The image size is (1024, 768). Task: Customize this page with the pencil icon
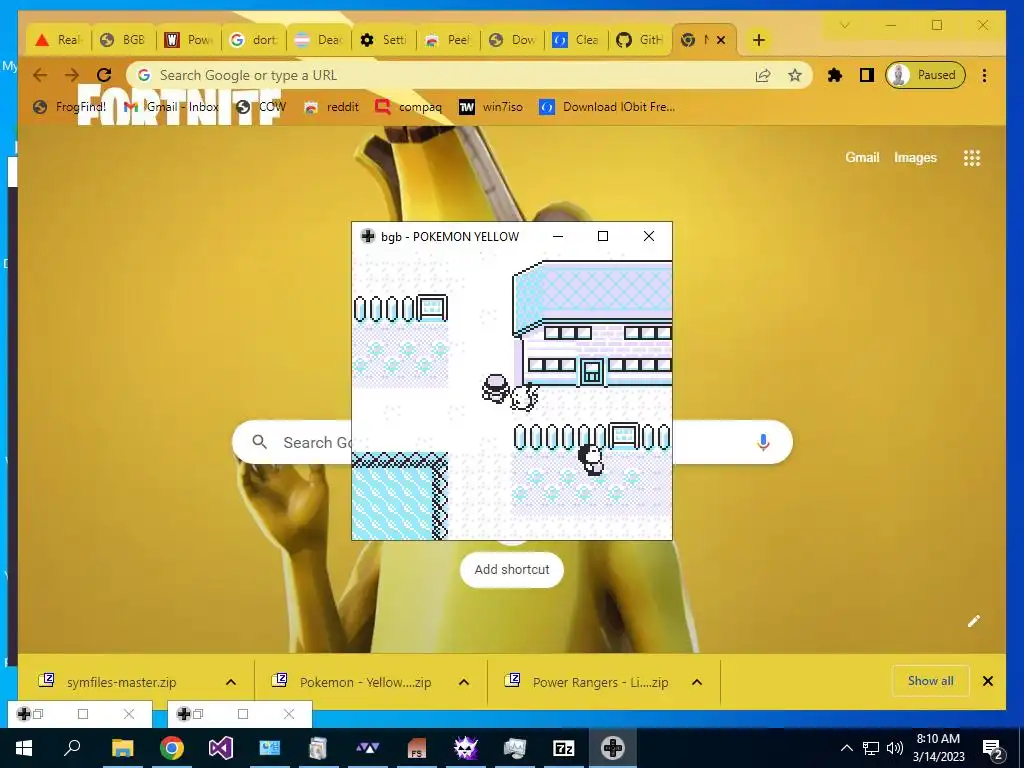click(x=973, y=621)
